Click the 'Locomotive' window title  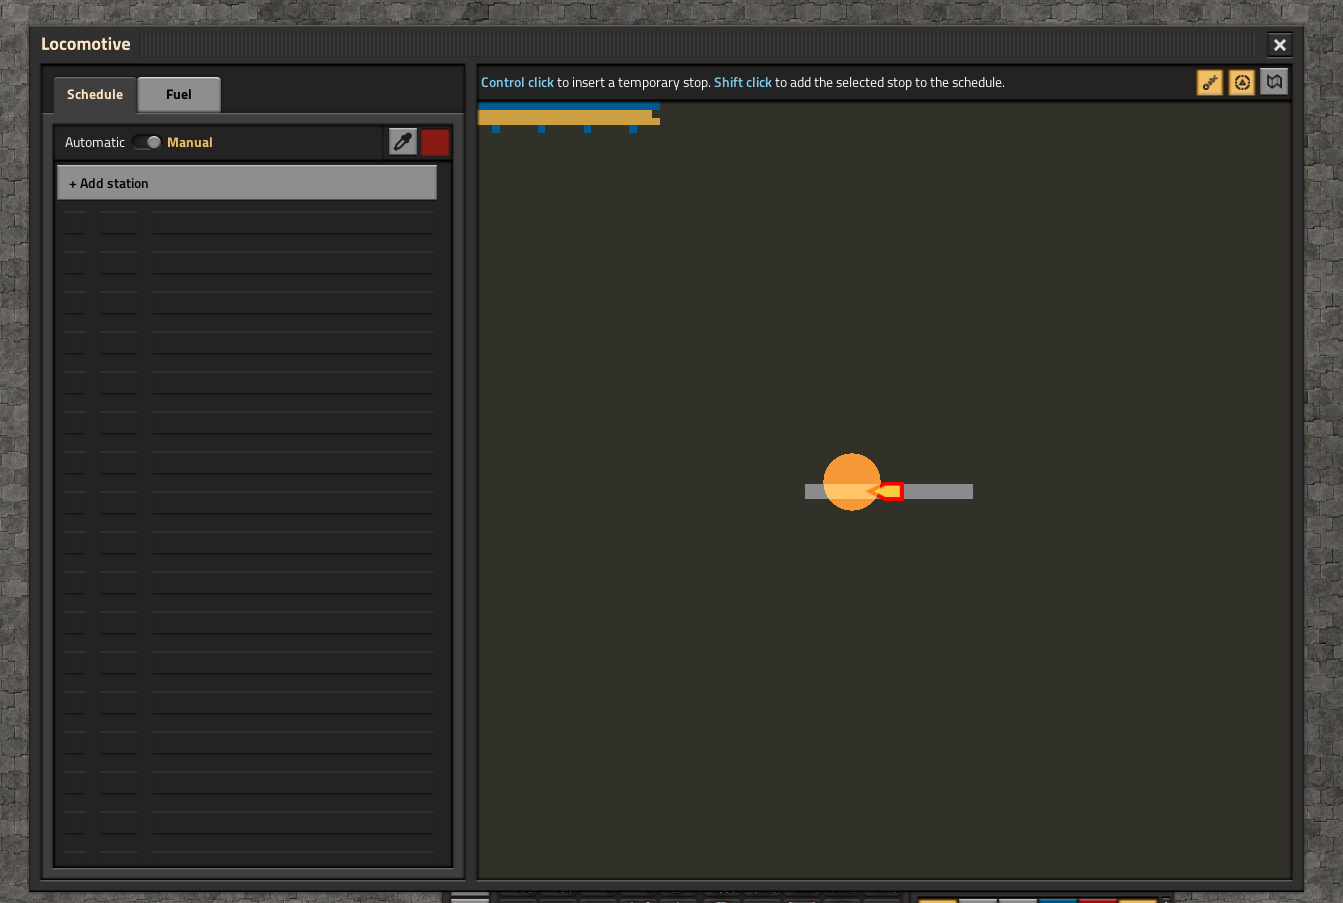click(86, 44)
